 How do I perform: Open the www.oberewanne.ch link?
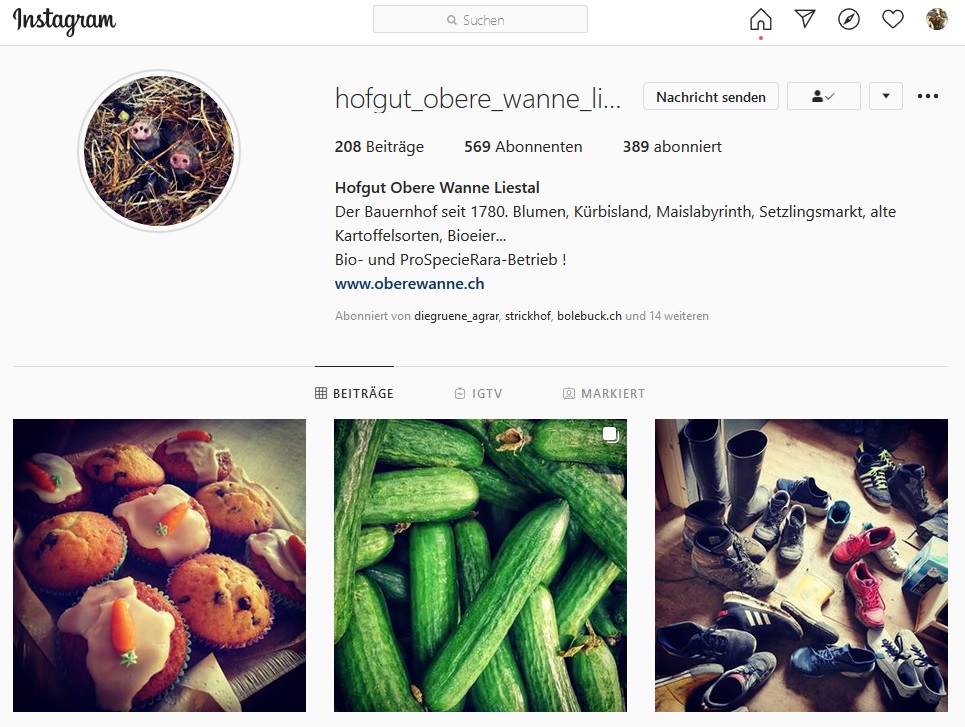click(409, 284)
